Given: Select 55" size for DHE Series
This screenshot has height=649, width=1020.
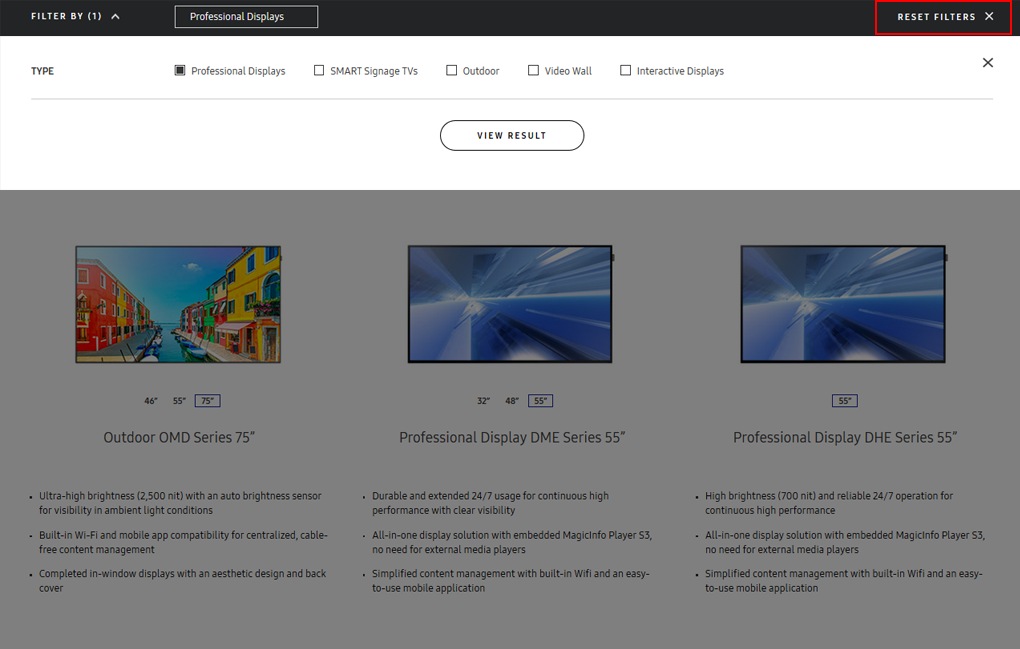Looking at the screenshot, I should click(x=845, y=401).
